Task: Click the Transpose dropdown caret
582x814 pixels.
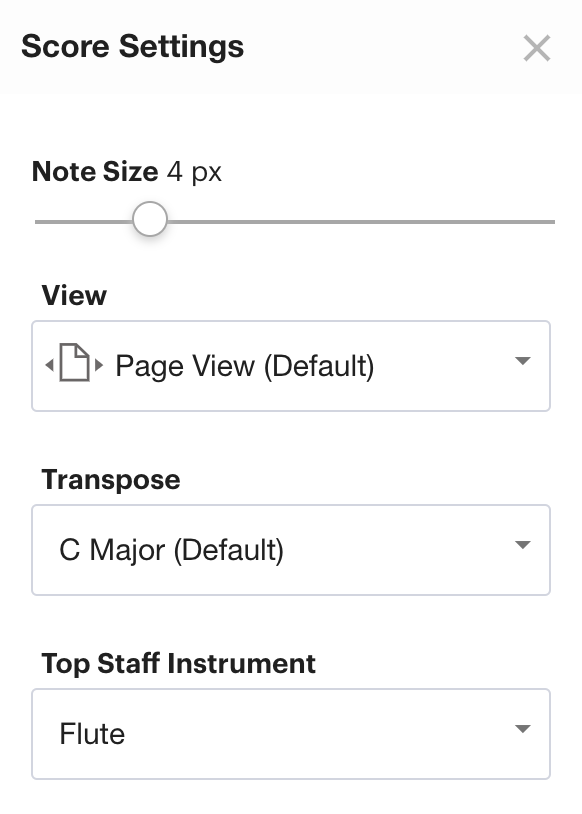Action: (x=522, y=545)
